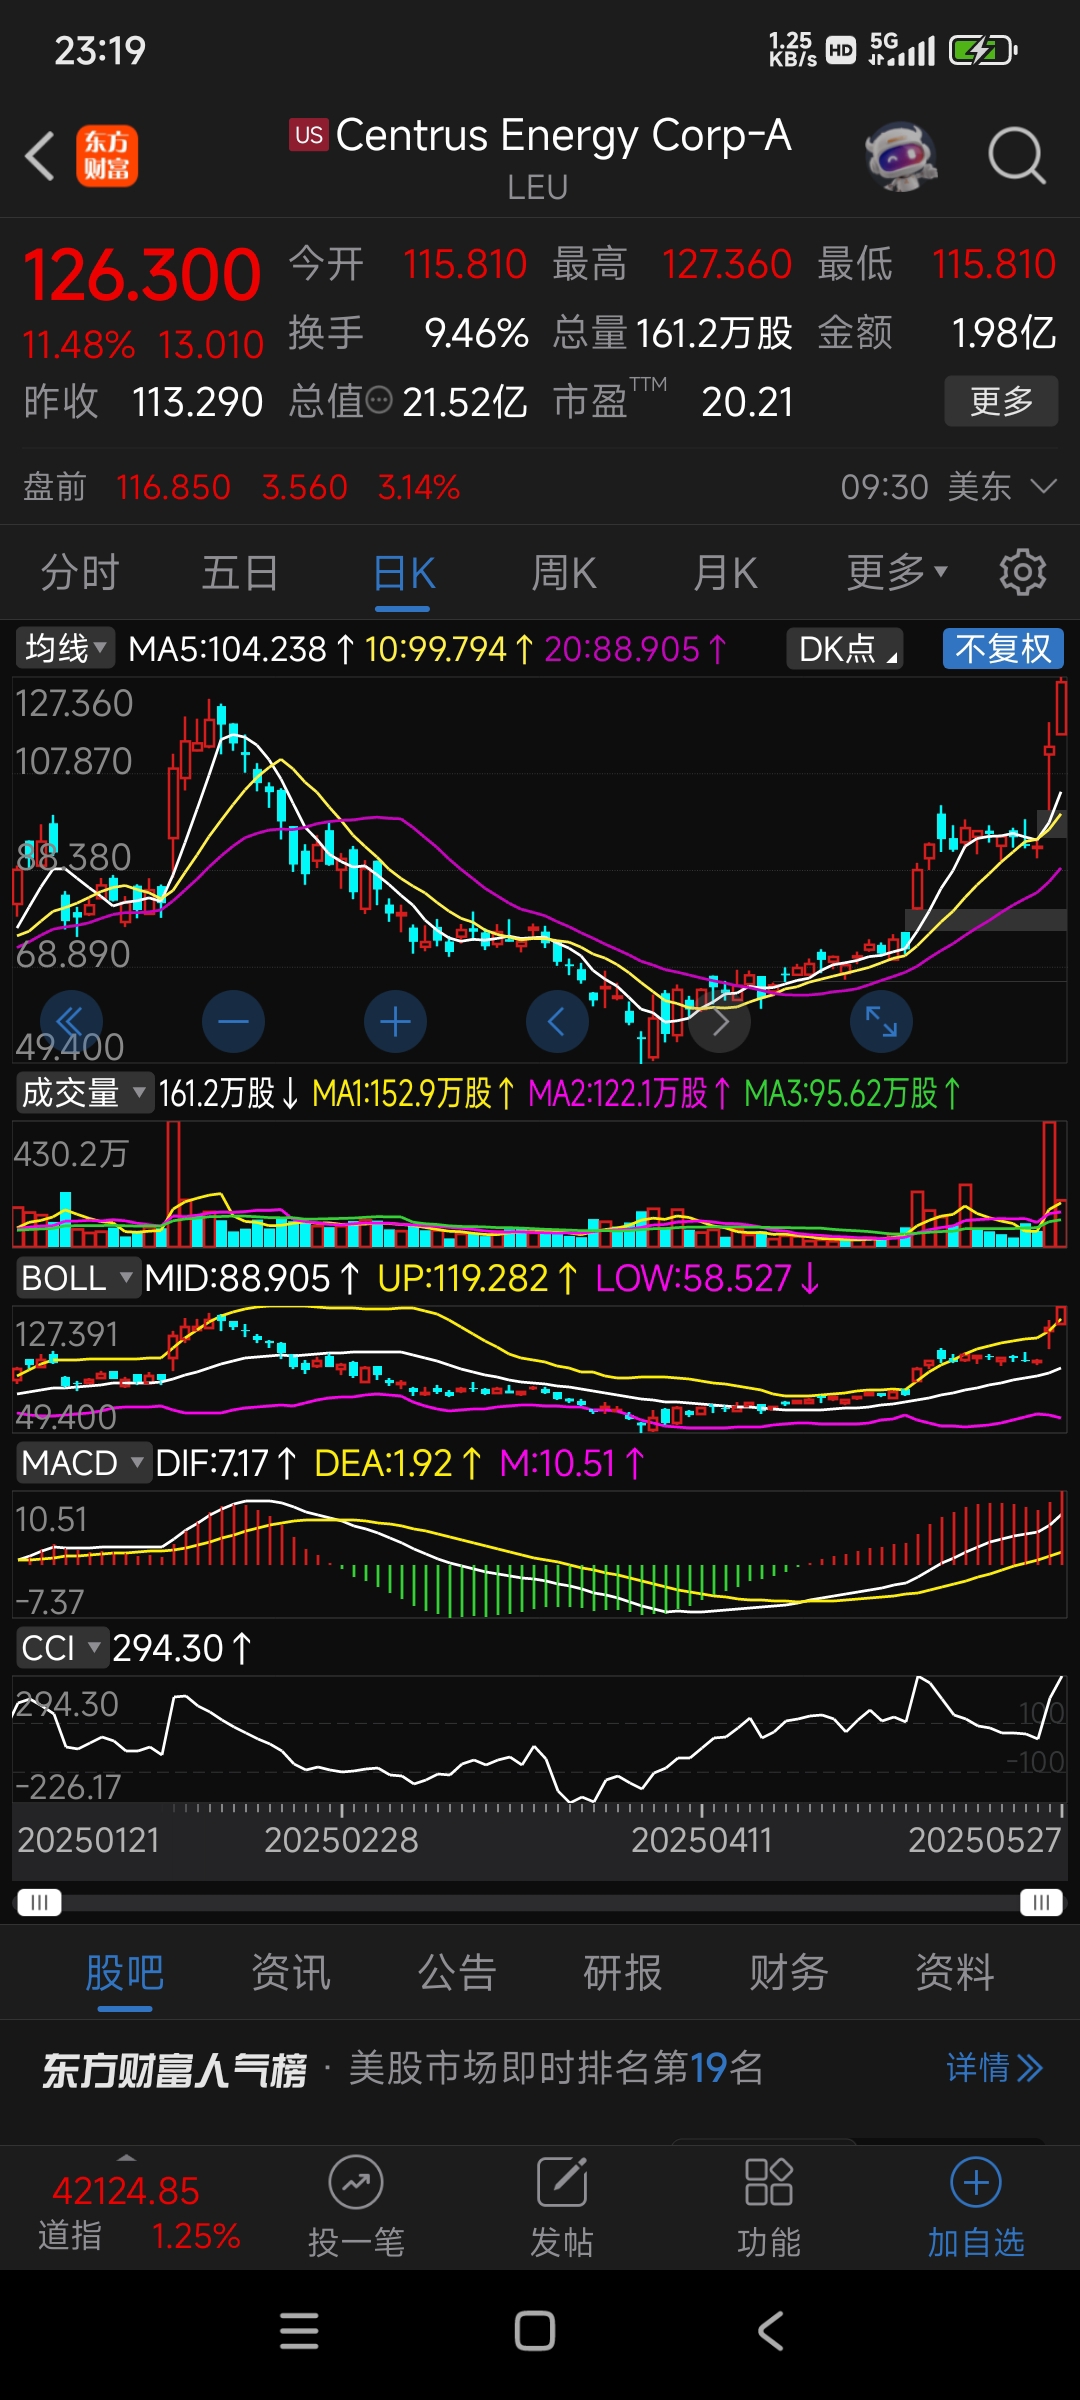Move chart left with arrow button

coord(557,1022)
